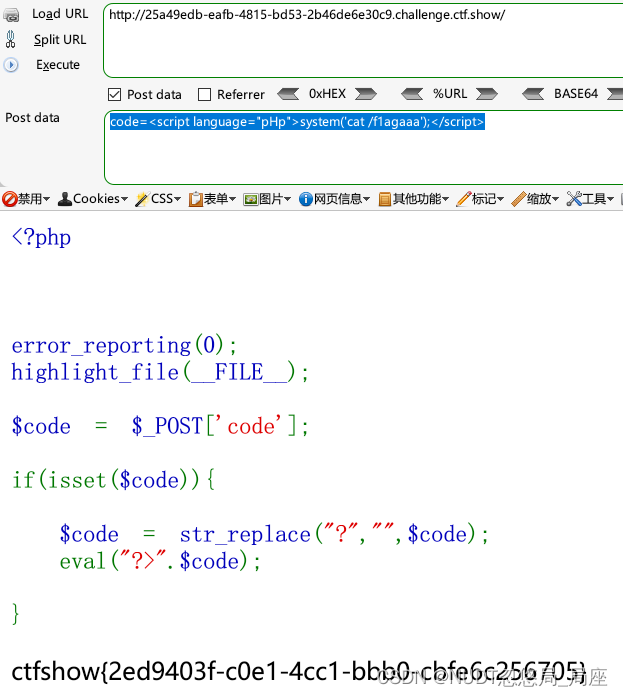
Task: Click the right arrow after 0xHEX
Action: coord(366,94)
